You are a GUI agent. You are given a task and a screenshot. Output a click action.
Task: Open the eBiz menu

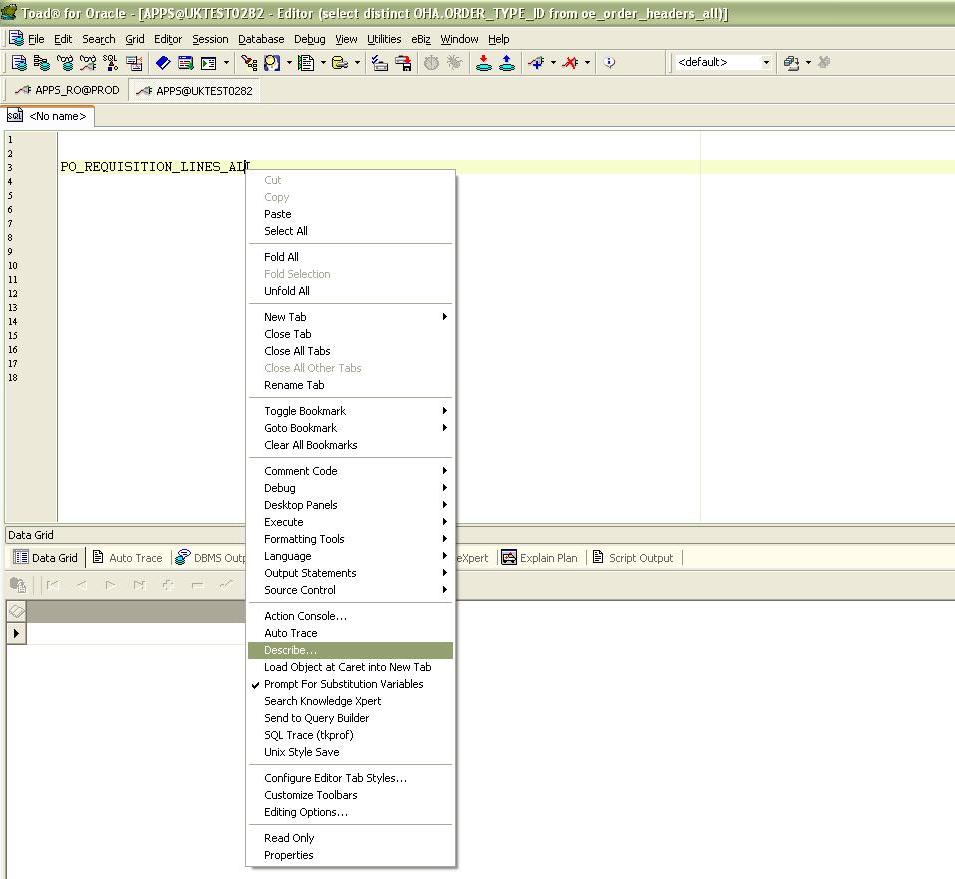pos(421,39)
